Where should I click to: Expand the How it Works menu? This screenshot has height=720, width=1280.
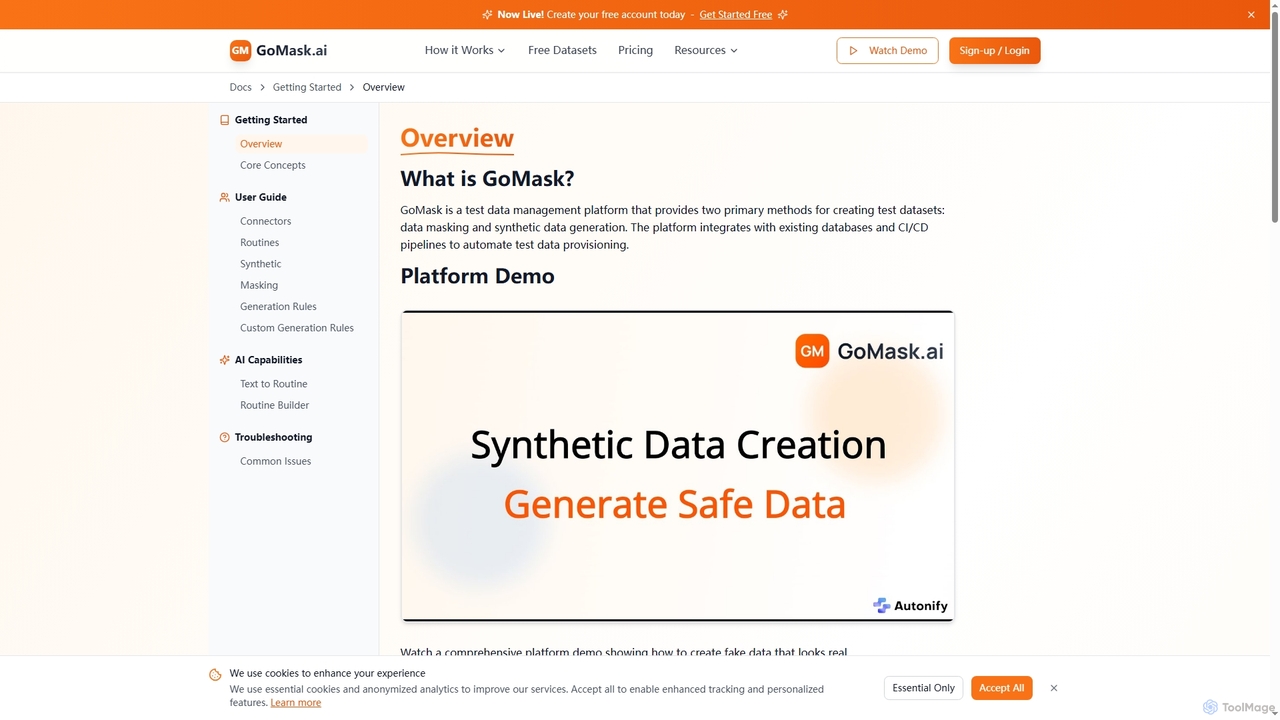(x=465, y=51)
